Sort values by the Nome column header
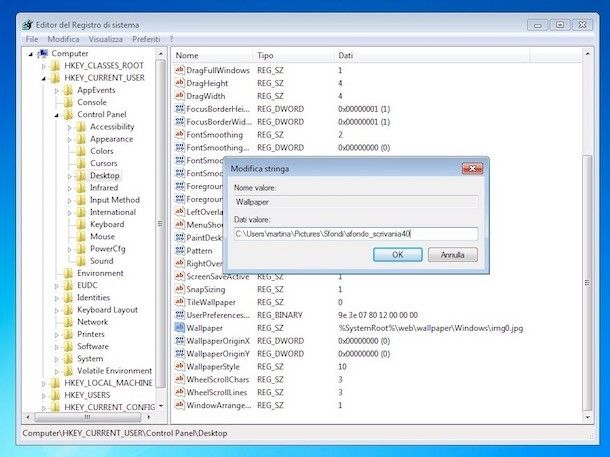Viewport: 610px width, 457px height. [x=212, y=55]
